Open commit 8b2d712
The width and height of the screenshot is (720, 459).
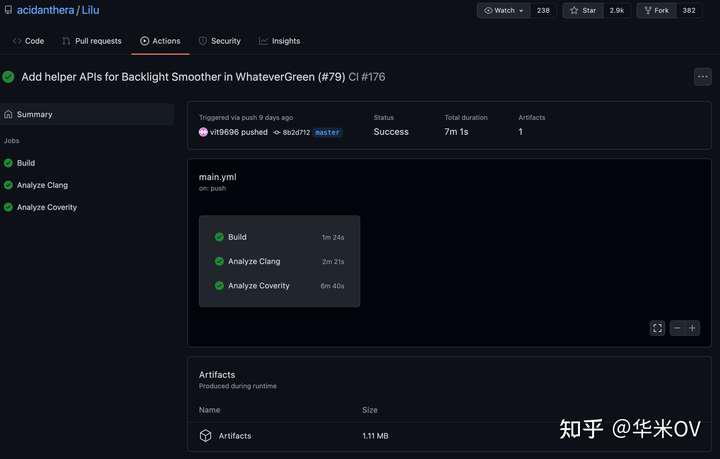pyautogui.click(x=296, y=132)
